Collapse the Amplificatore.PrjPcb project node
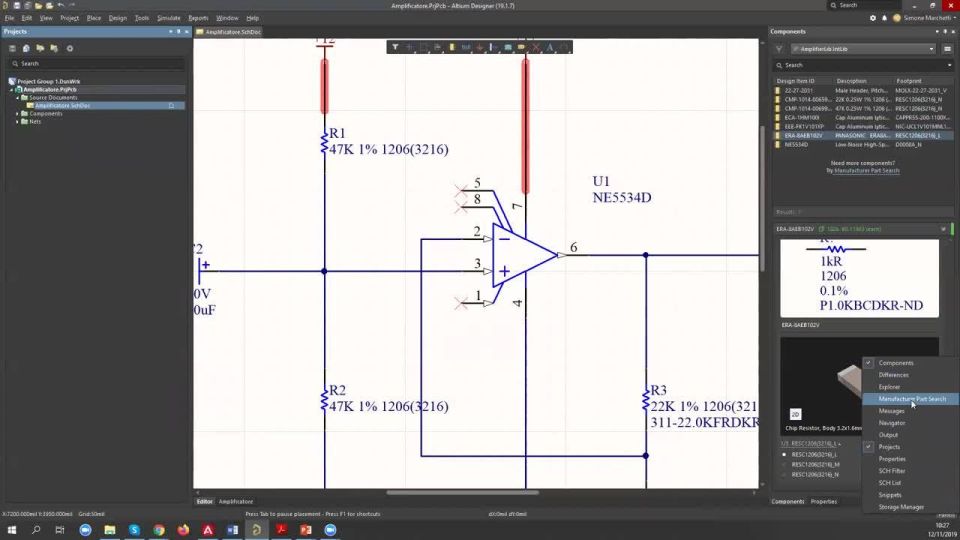Screen dimensions: 960x540 12,89
